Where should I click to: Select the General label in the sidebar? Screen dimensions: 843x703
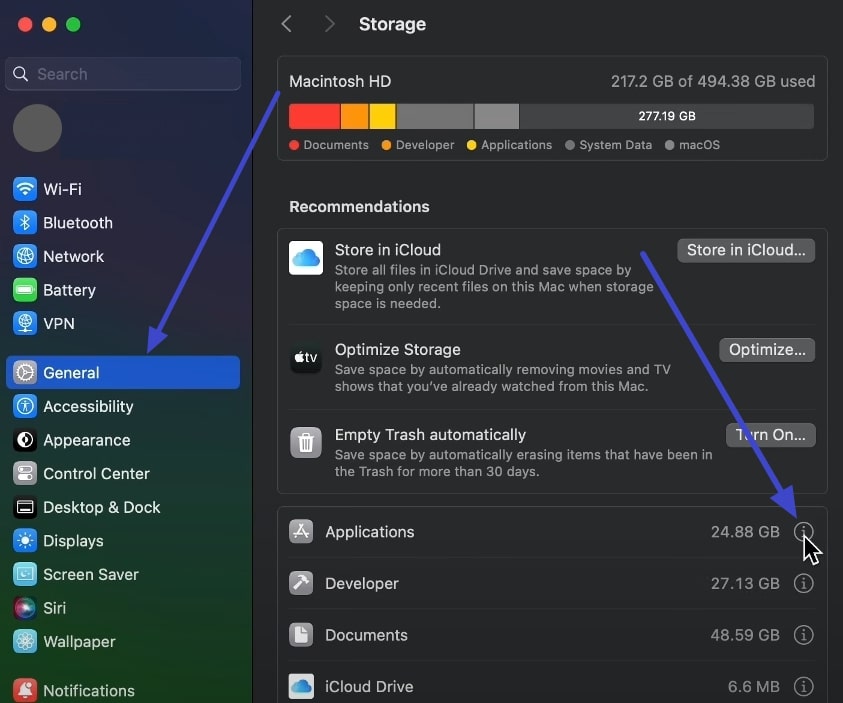click(71, 372)
